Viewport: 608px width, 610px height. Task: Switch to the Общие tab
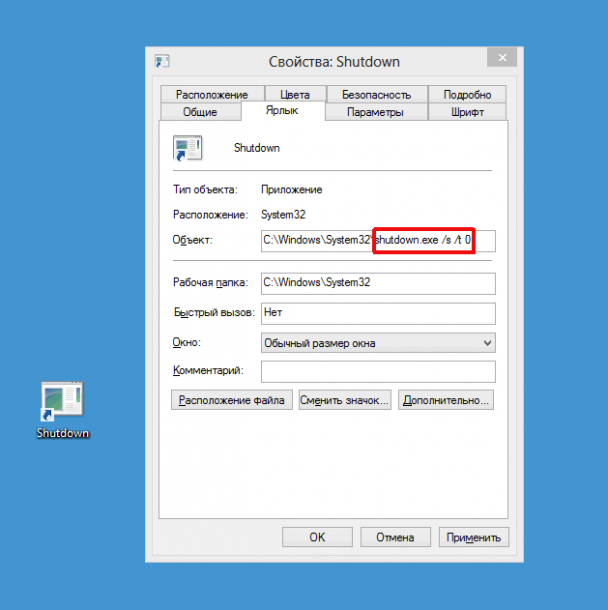coord(200,113)
